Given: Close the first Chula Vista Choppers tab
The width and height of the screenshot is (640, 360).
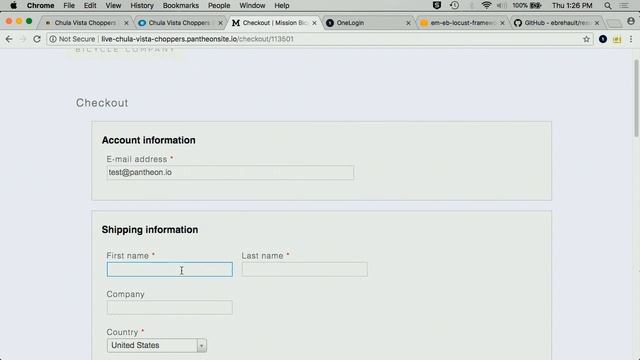Looking at the screenshot, I should click(x=126, y=23).
